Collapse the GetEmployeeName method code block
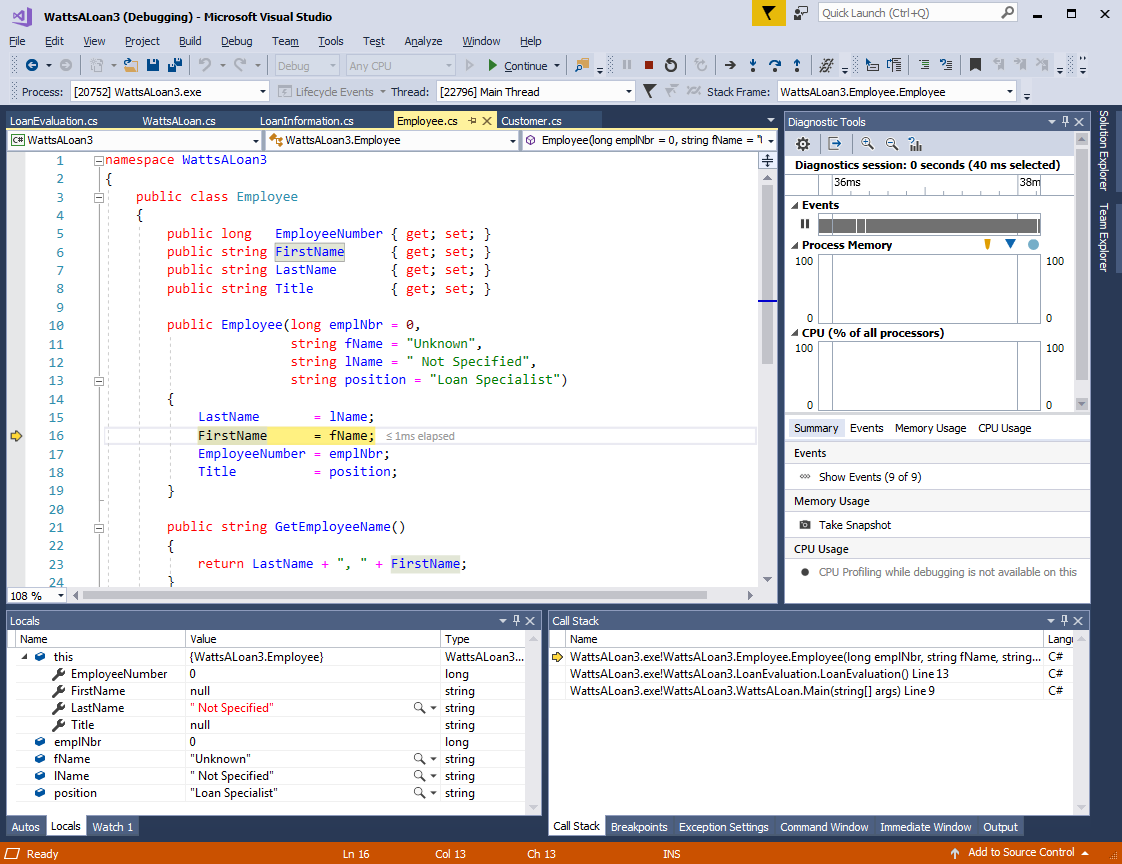Image resolution: width=1122 pixels, height=864 pixels. click(99, 528)
